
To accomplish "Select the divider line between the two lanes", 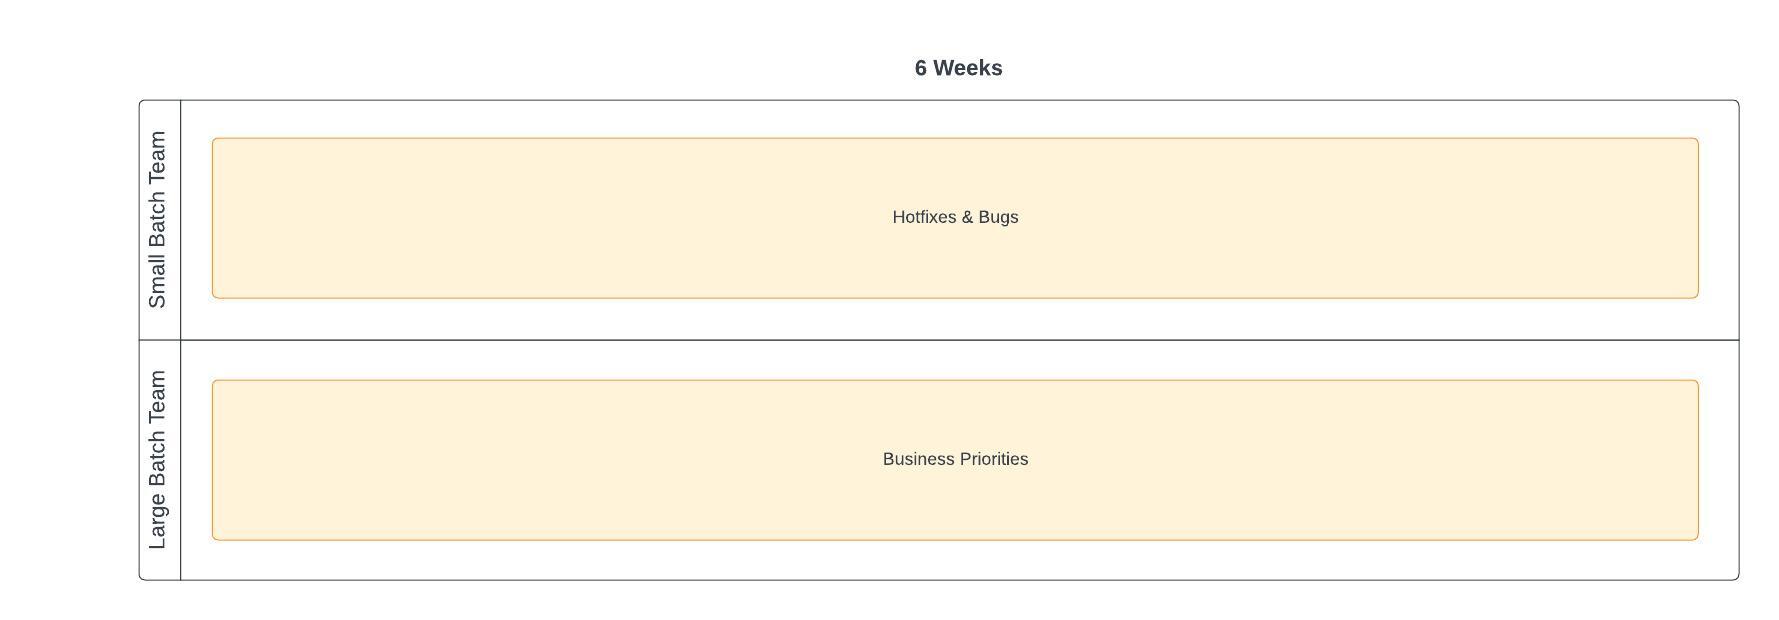I will pos(939,340).
